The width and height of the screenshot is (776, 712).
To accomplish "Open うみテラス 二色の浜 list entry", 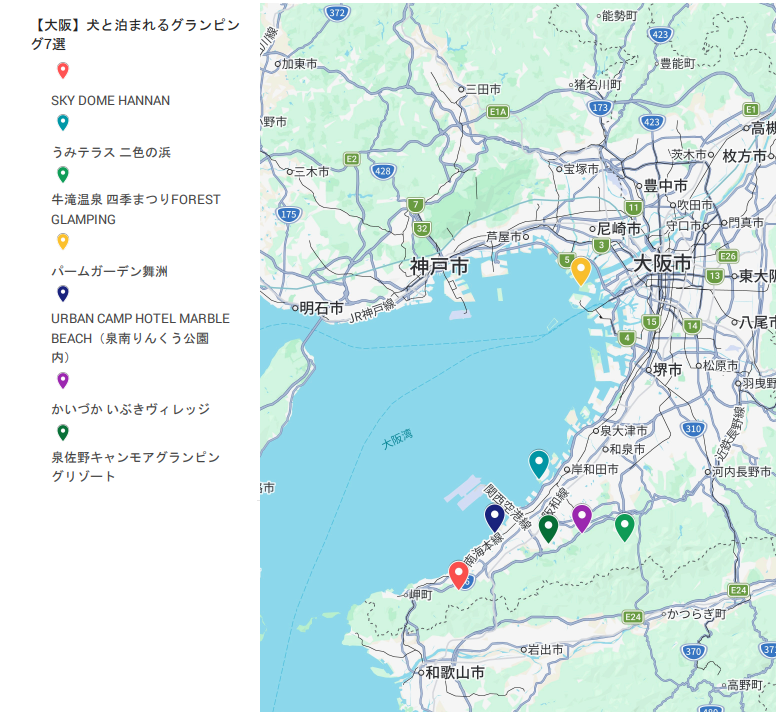I will coord(111,152).
